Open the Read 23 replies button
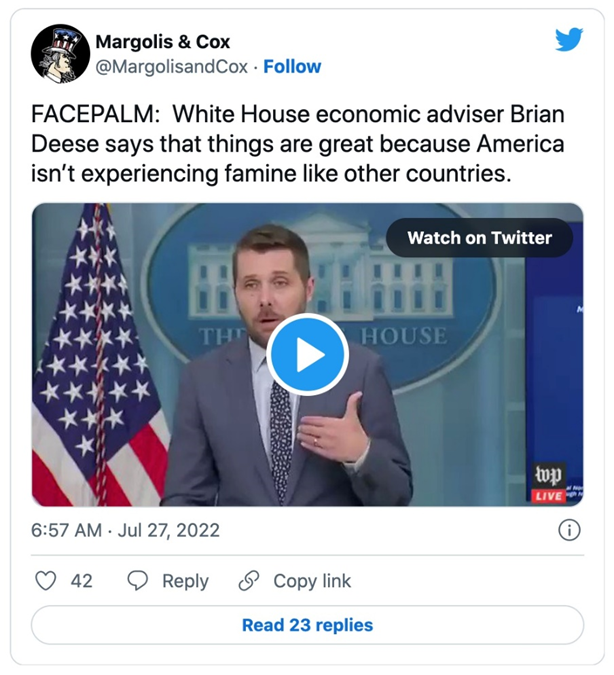Viewport: 614px width, 675px height. pos(307,625)
